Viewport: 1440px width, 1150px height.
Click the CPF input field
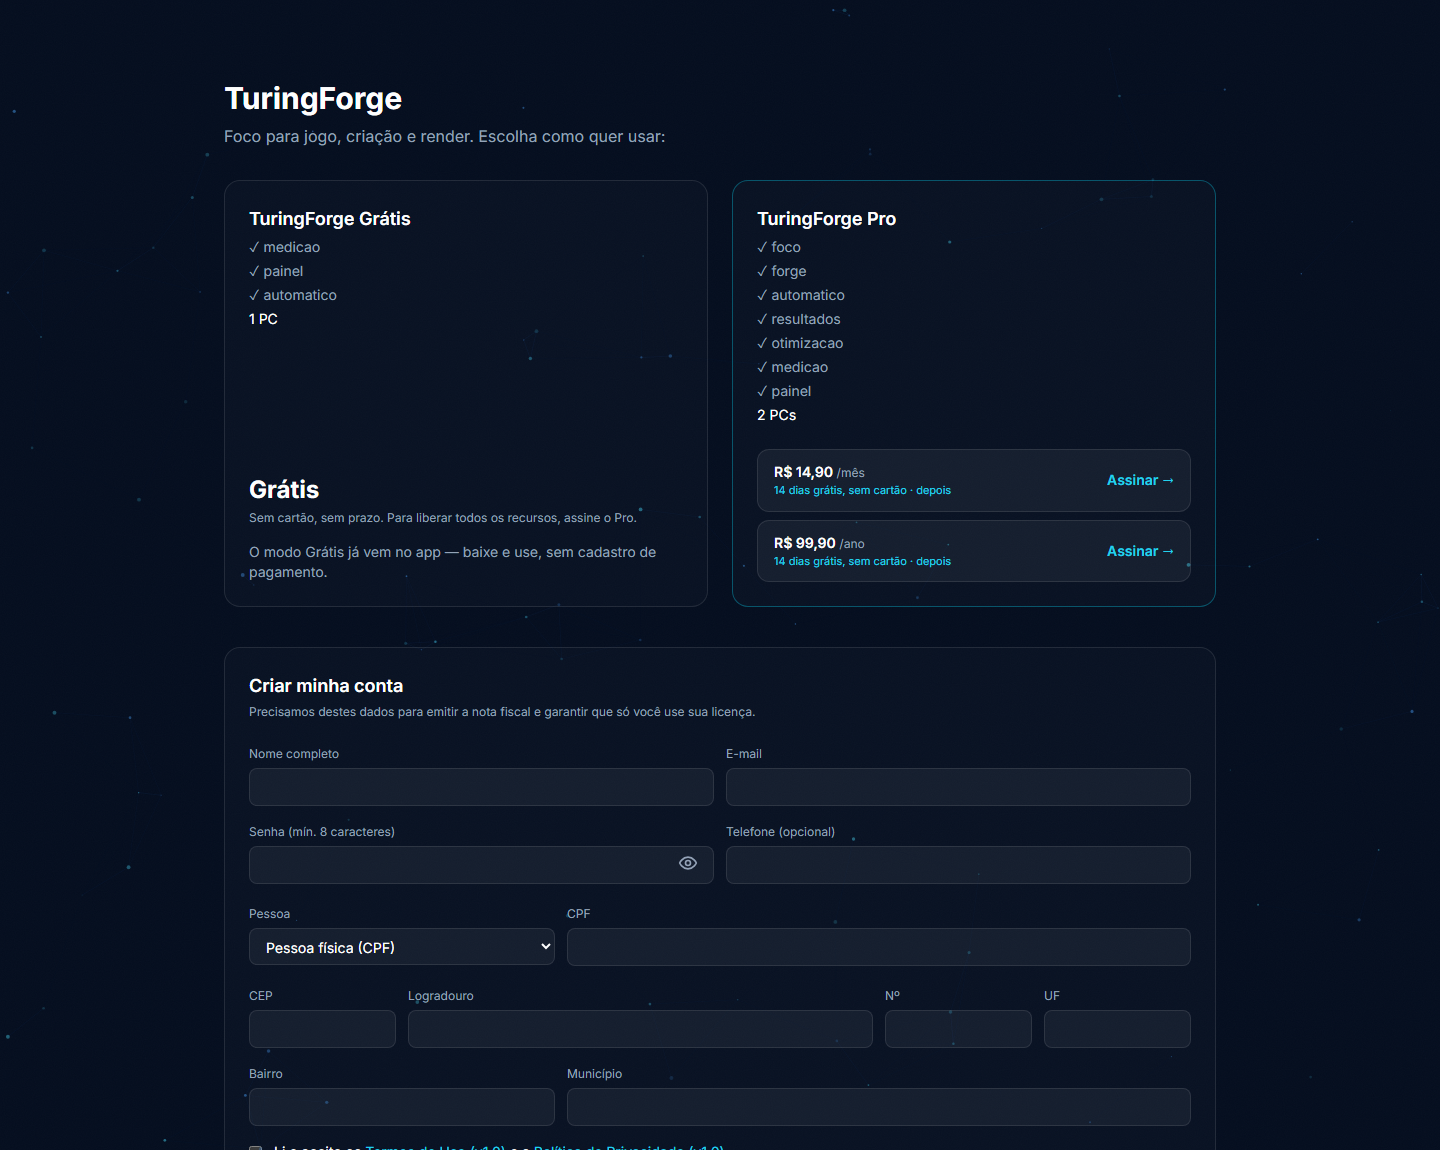(879, 947)
